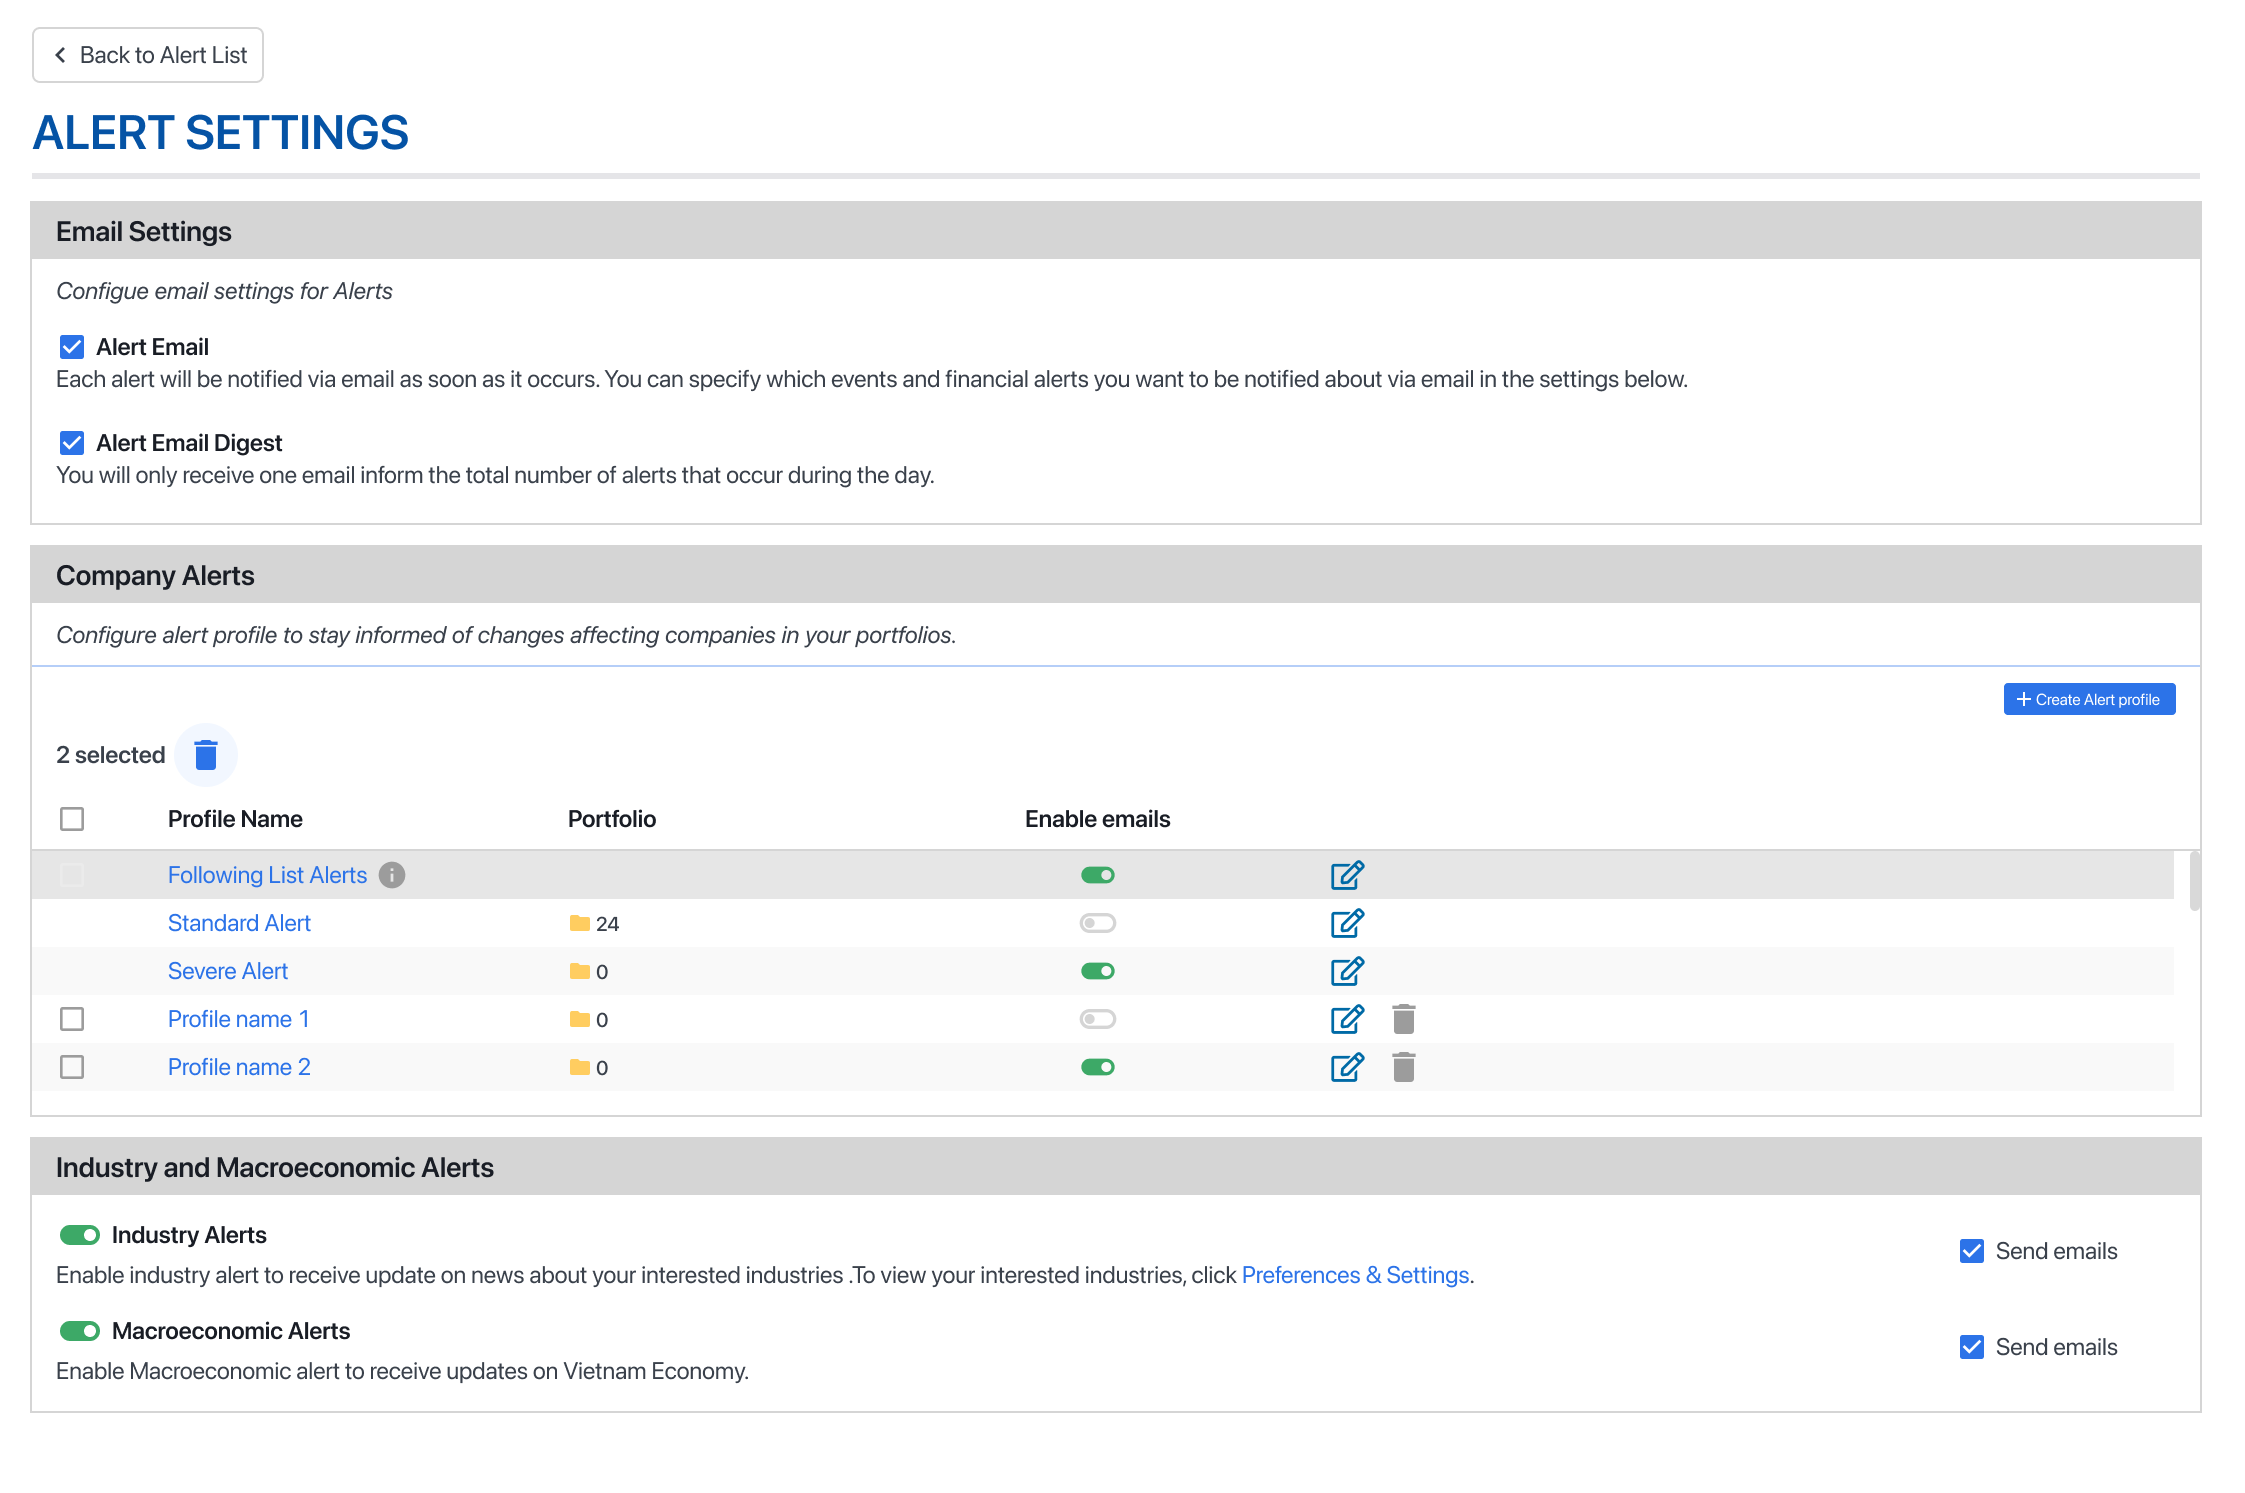Turn off Industry Alerts toggle
Viewport: 2245px width, 1493px height.
tap(80, 1235)
